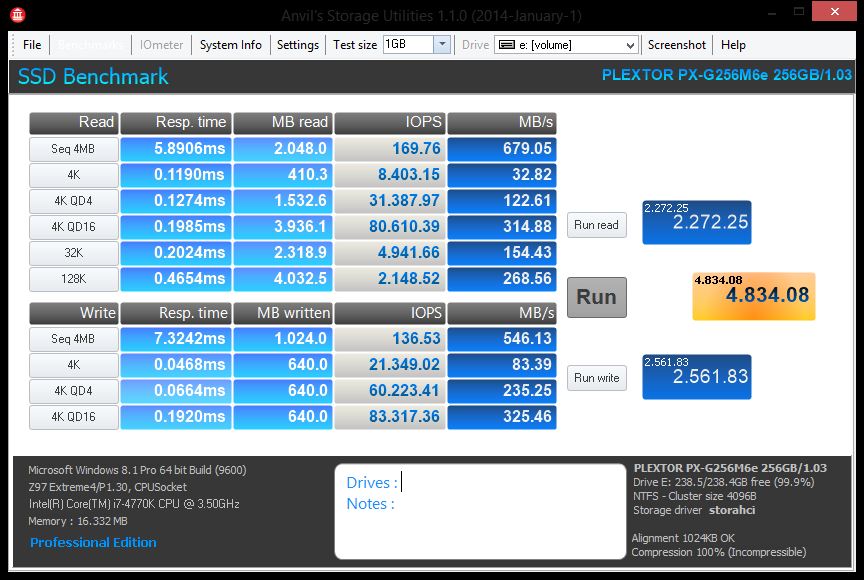This screenshot has width=864, height=580.
Task: Click the 7.3242ms response time cell
Action: click(176, 339)
